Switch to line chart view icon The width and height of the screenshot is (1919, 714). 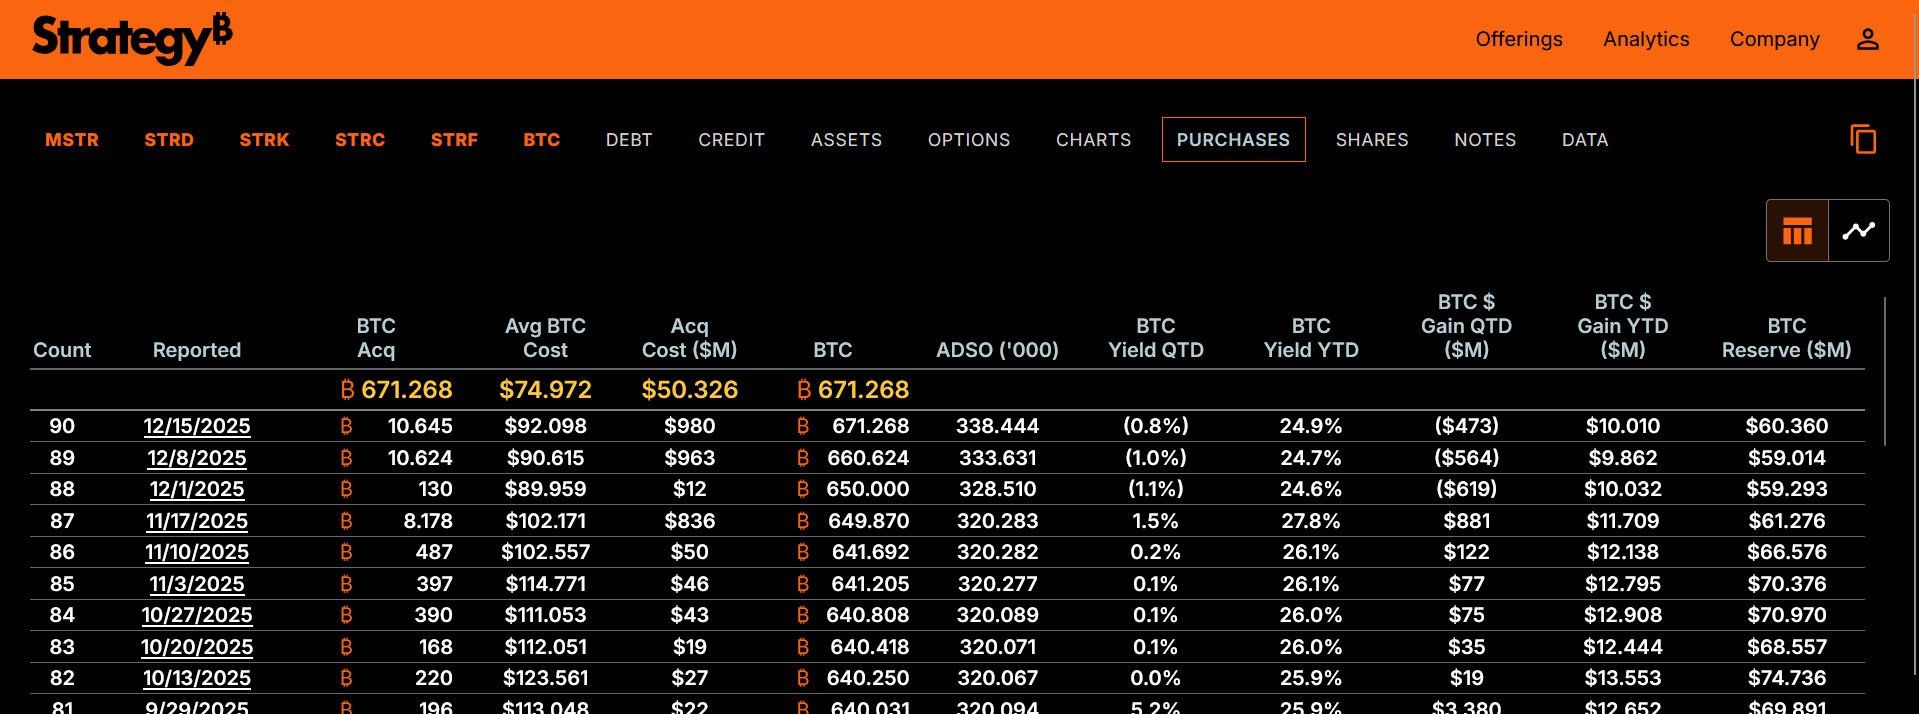click(x=1858, y=231)
